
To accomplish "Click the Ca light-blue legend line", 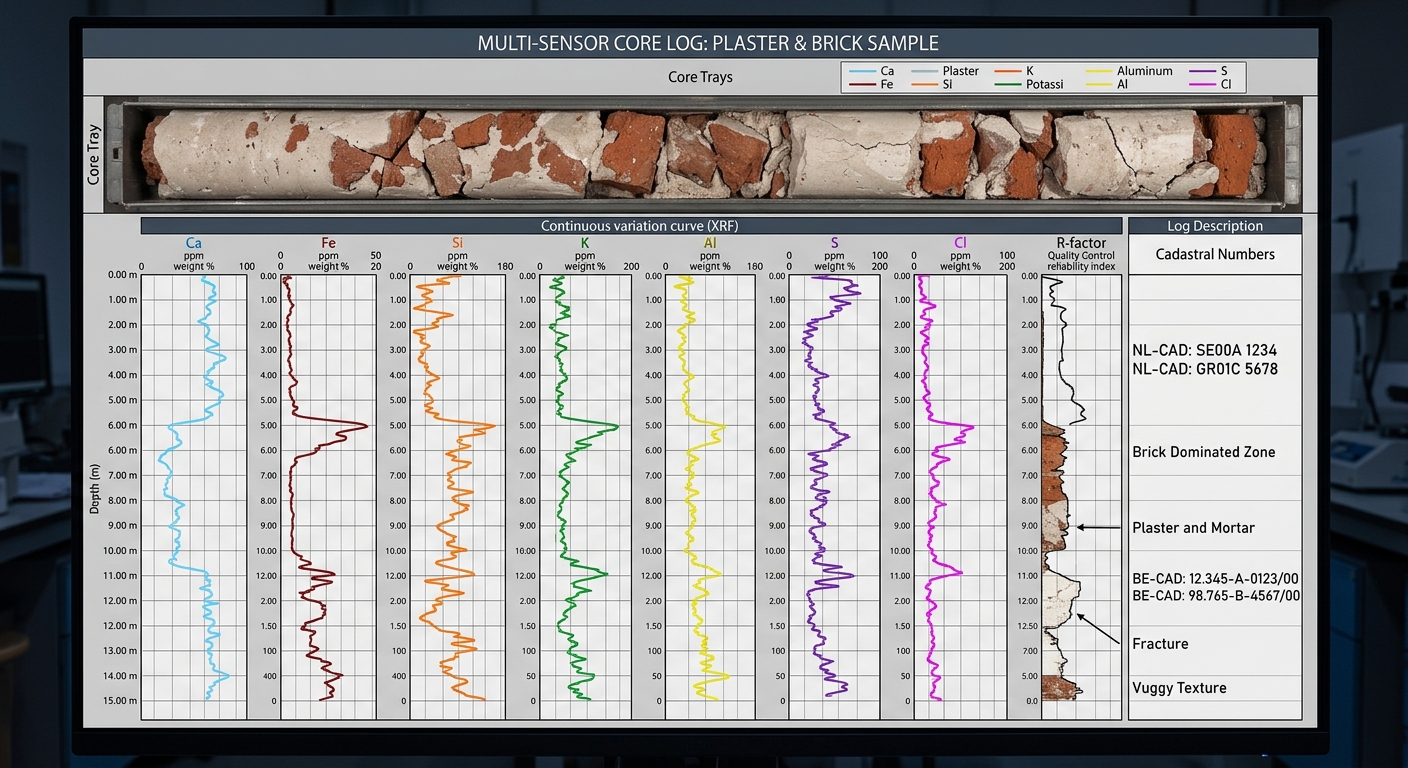I will point(861,71).
